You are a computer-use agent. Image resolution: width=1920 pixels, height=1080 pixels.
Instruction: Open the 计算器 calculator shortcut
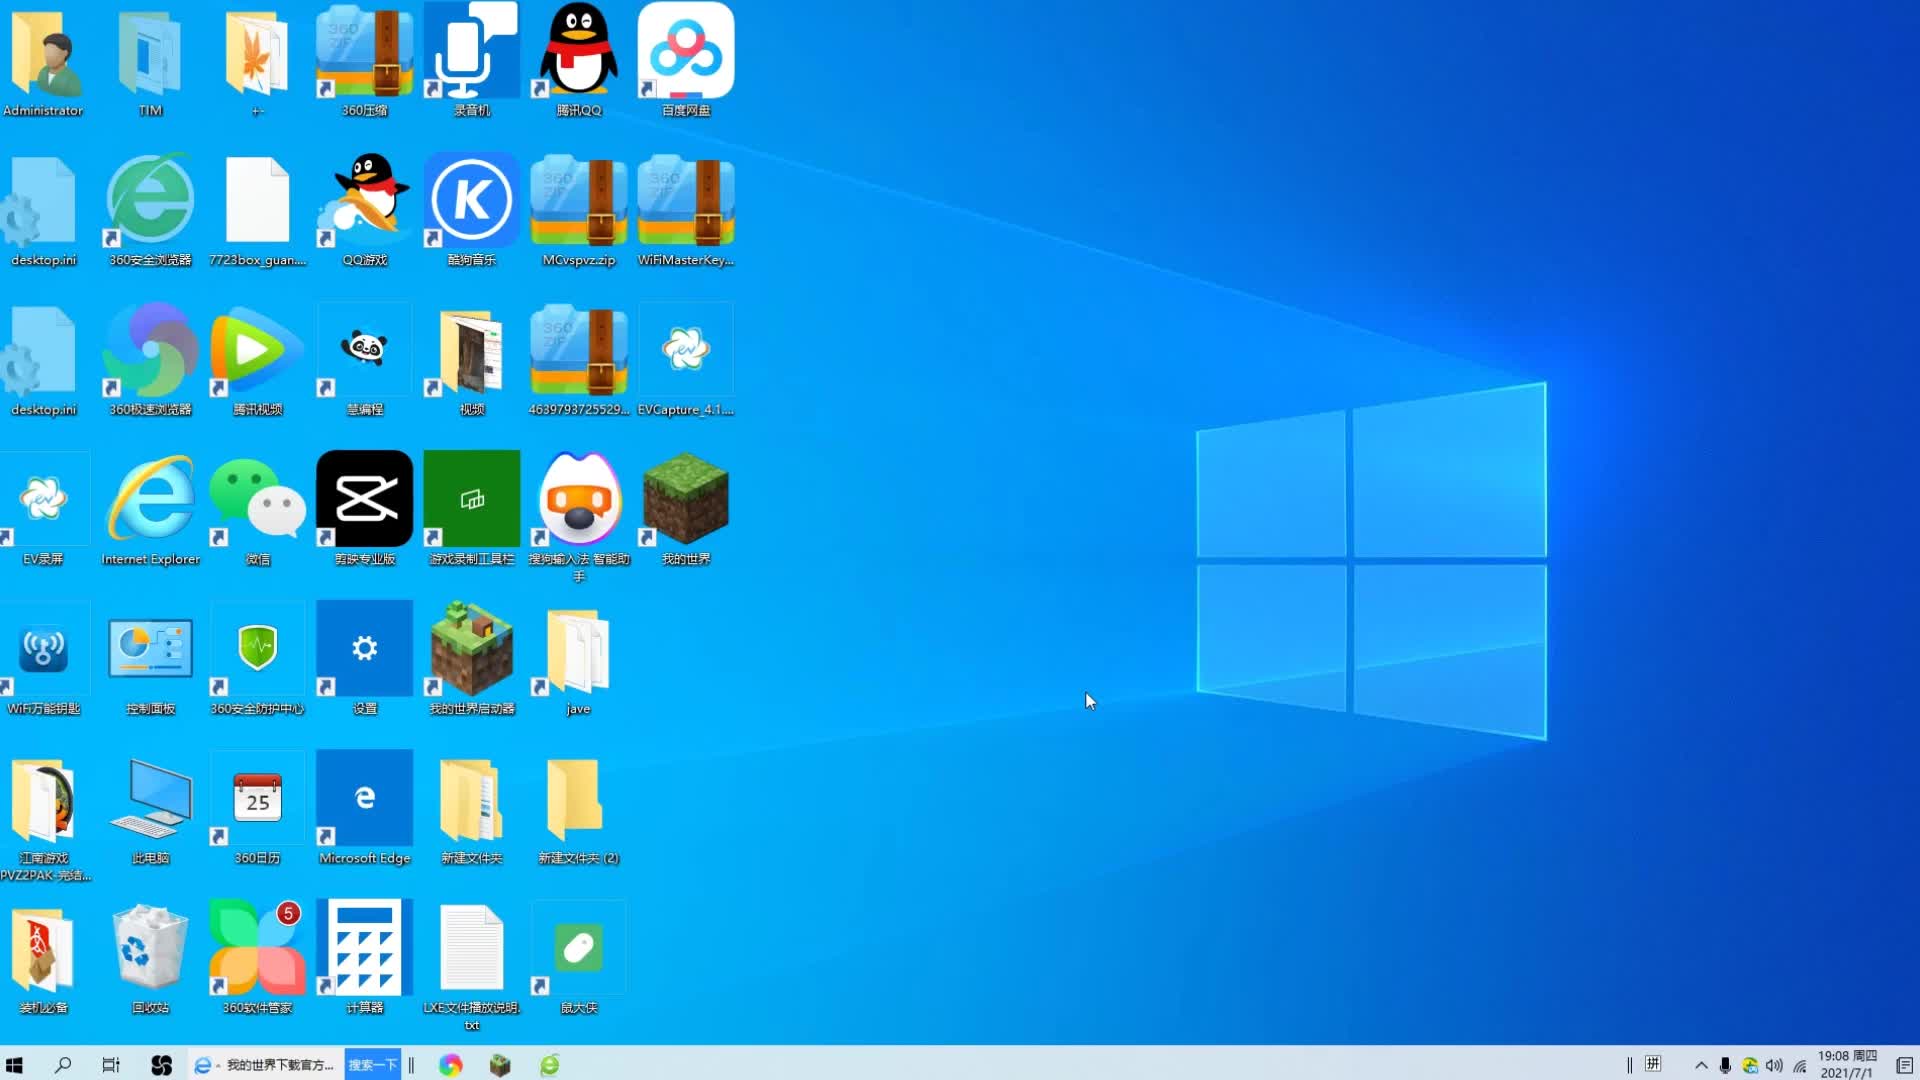point(364,958)
